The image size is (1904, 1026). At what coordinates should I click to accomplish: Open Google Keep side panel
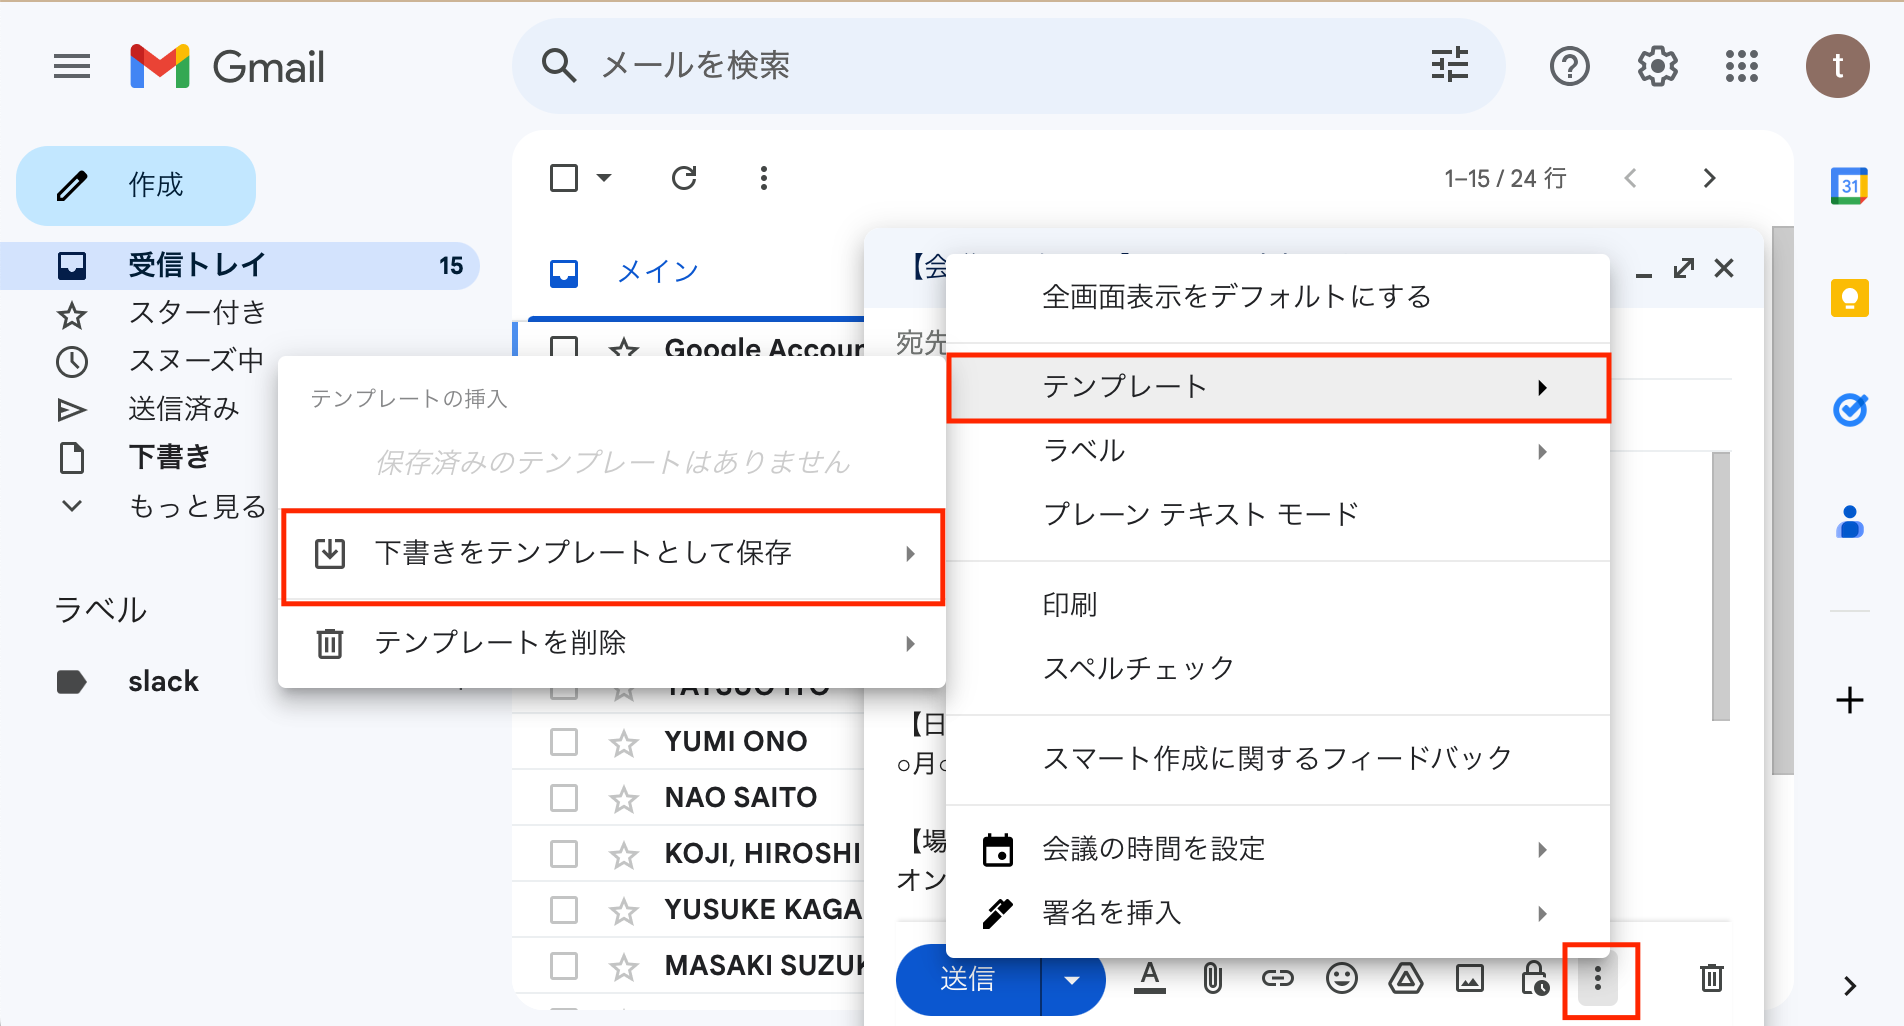coord(1849,298)
